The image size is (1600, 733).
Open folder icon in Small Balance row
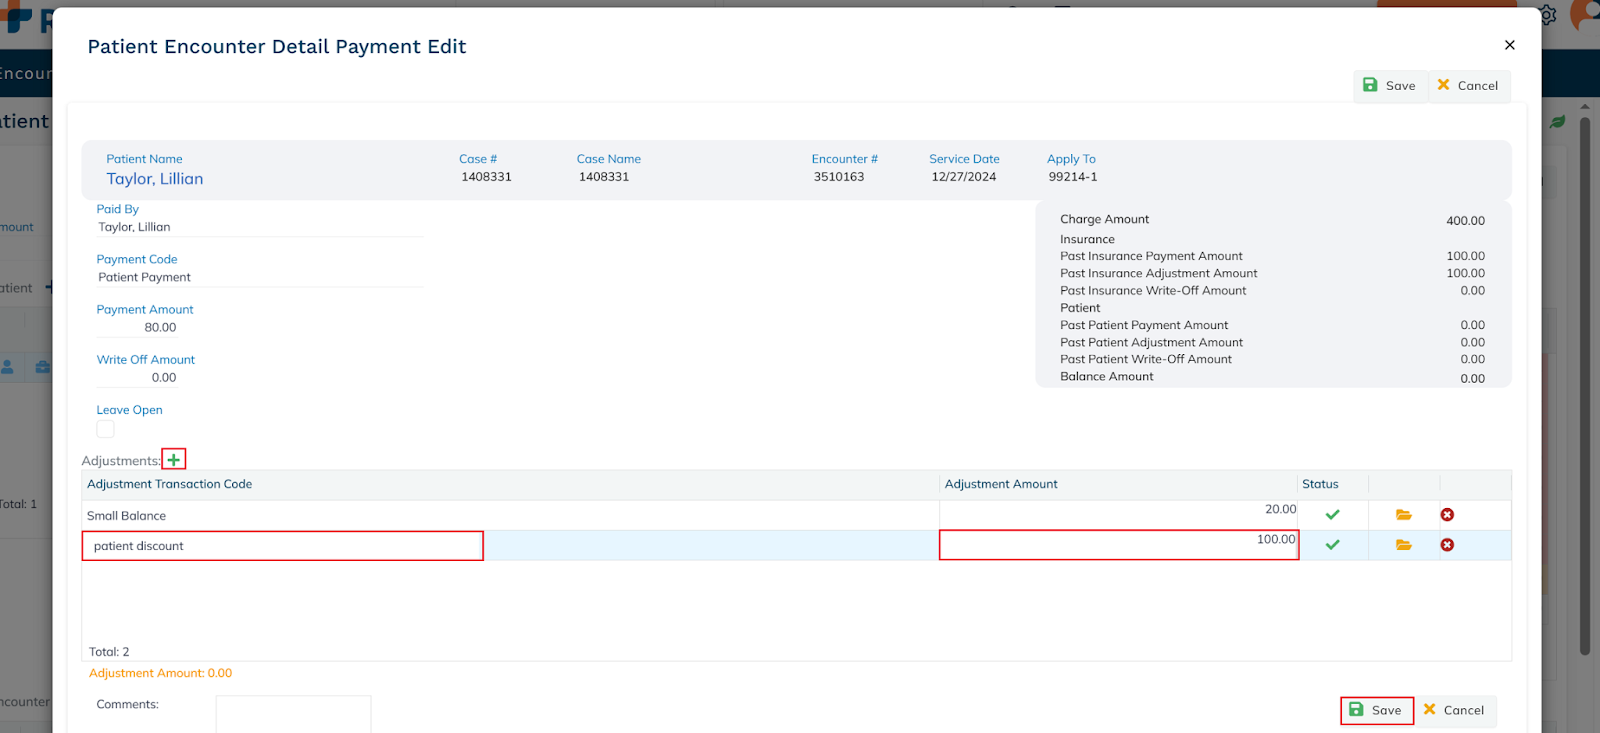pyautogui.click(x=1403, y=515)
